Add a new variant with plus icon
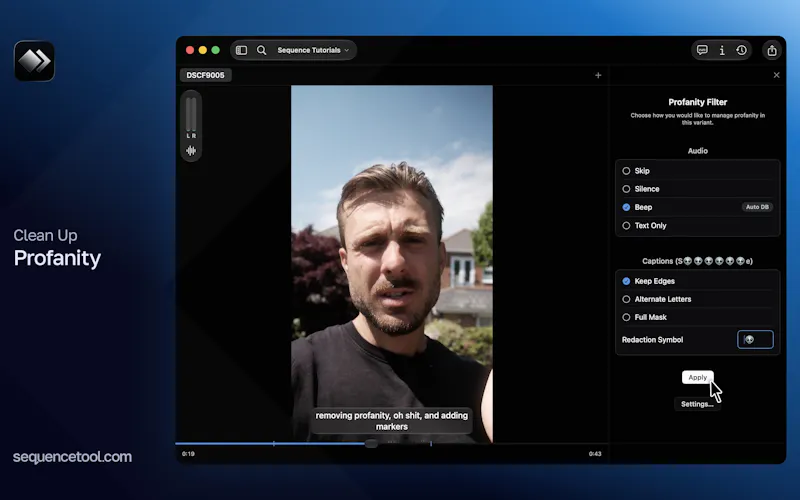Screen dimensions: 800x500 point(598,76)
